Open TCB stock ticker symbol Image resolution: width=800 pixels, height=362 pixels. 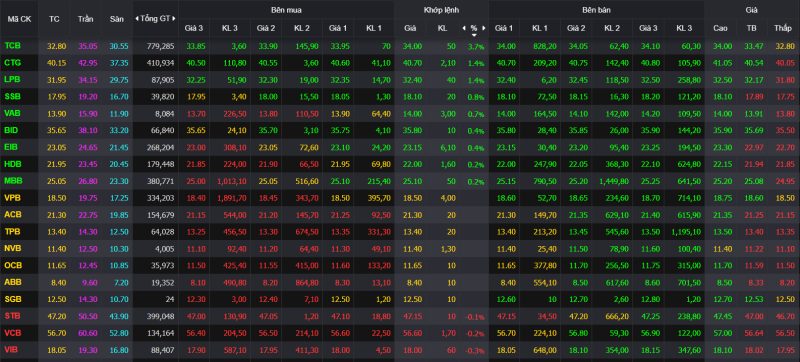13,45
